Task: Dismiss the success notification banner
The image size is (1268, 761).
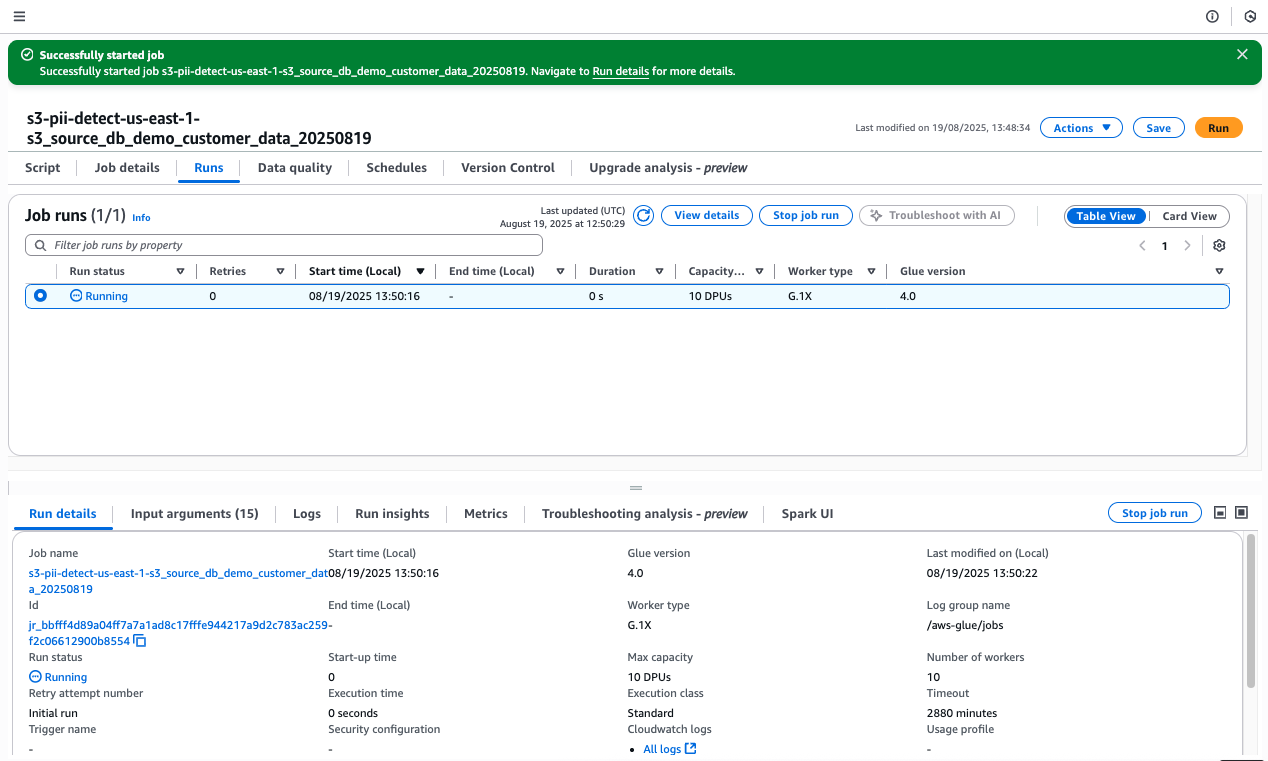Action: tap(1242, 55)
